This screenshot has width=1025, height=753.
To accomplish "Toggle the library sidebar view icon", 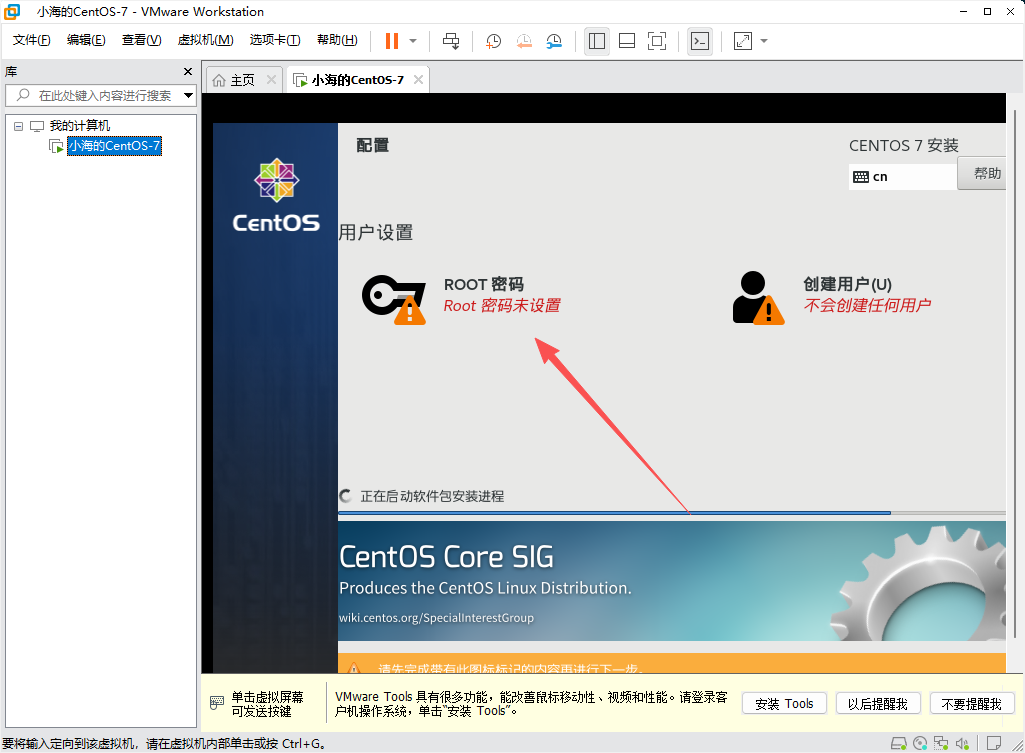I will 597,41.
